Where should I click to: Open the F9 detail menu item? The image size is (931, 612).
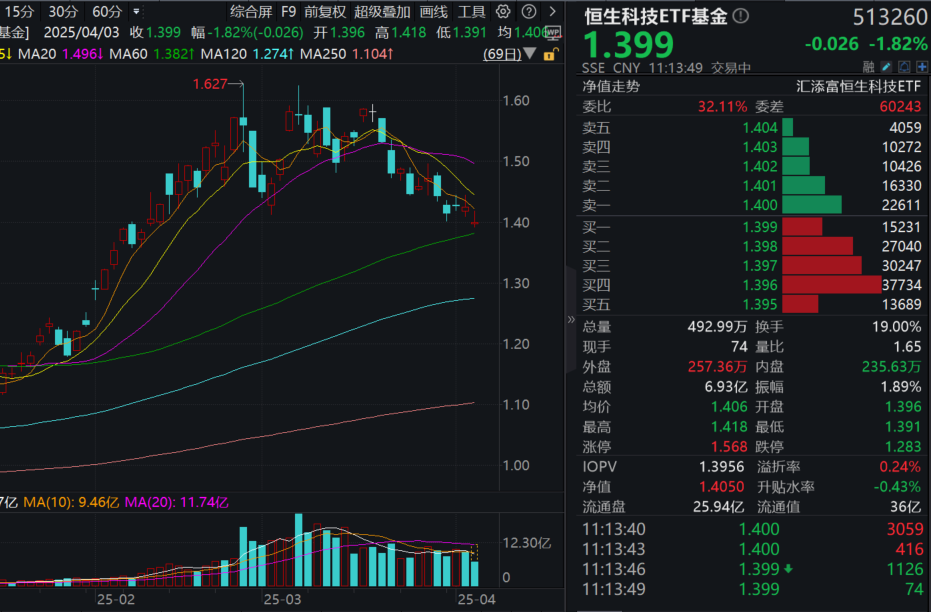point(289,11)
